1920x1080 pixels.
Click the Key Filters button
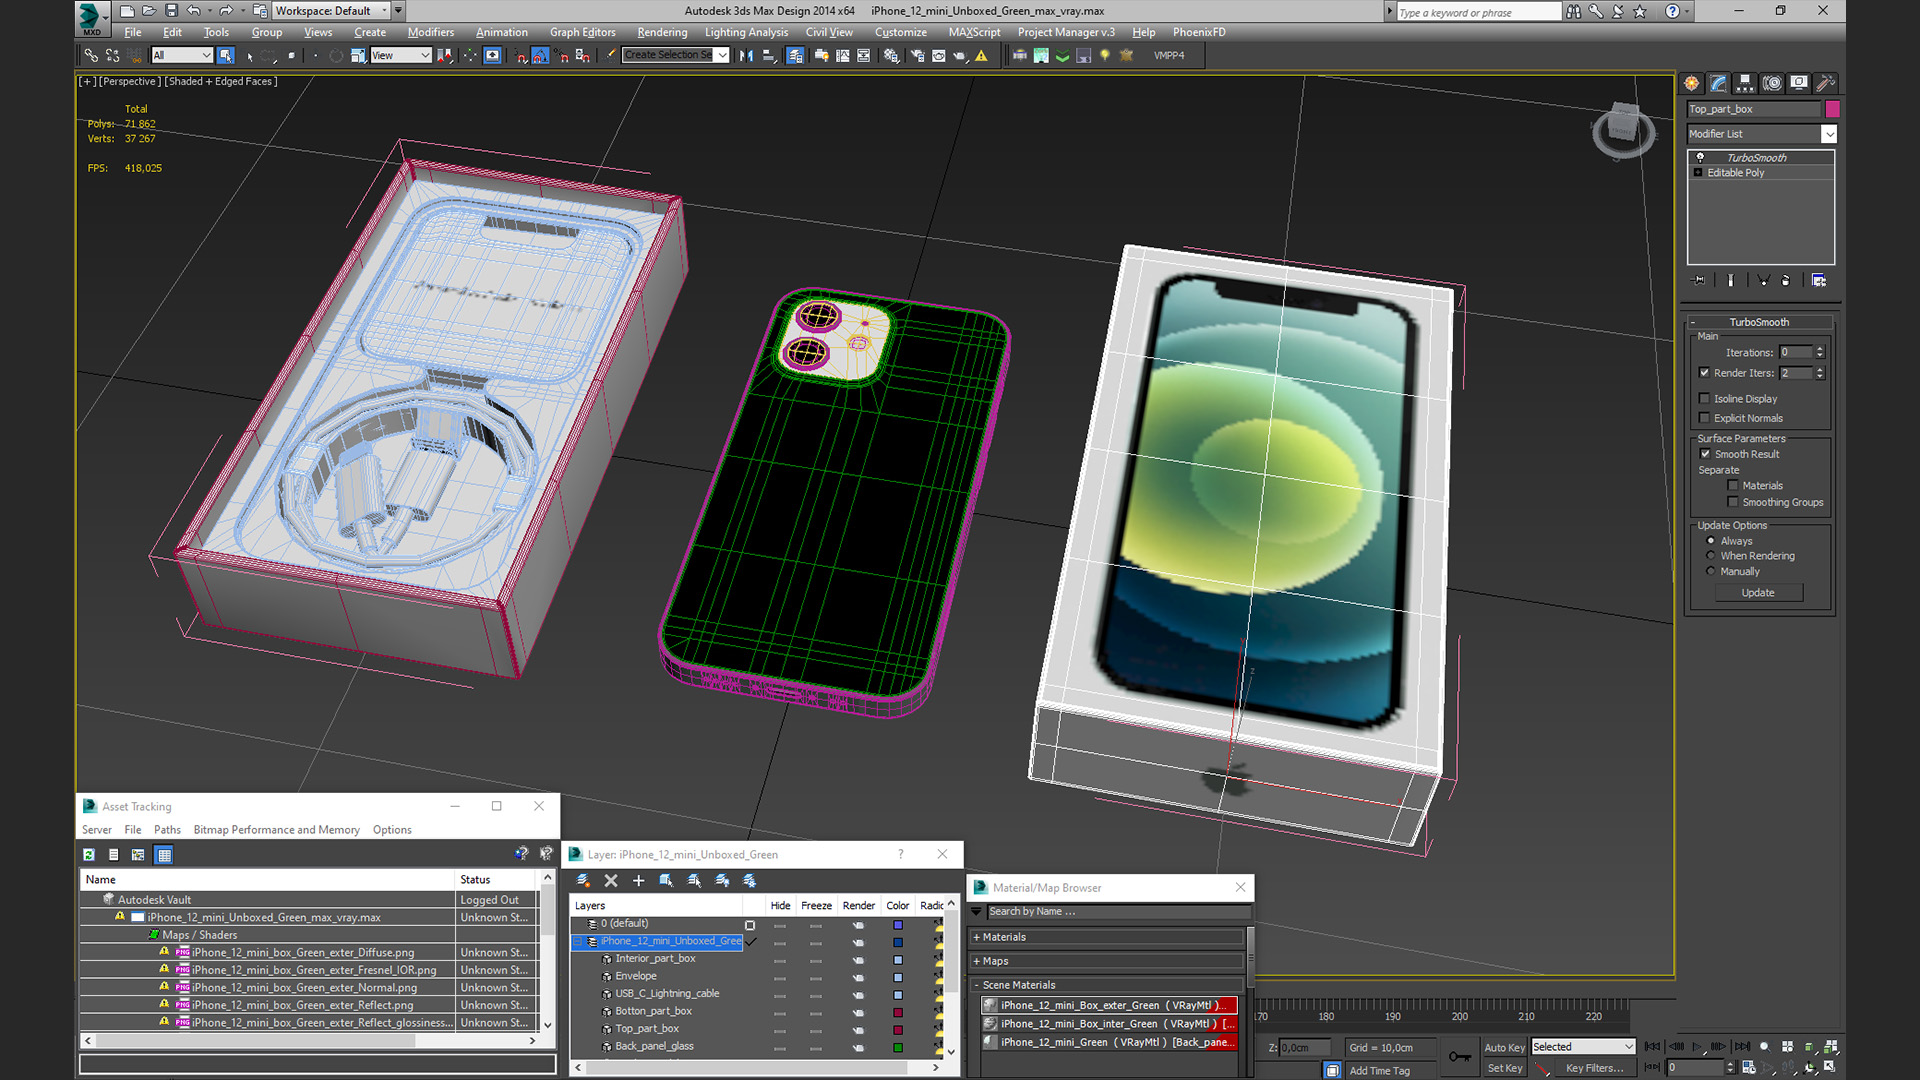tap(1594, 1068)
